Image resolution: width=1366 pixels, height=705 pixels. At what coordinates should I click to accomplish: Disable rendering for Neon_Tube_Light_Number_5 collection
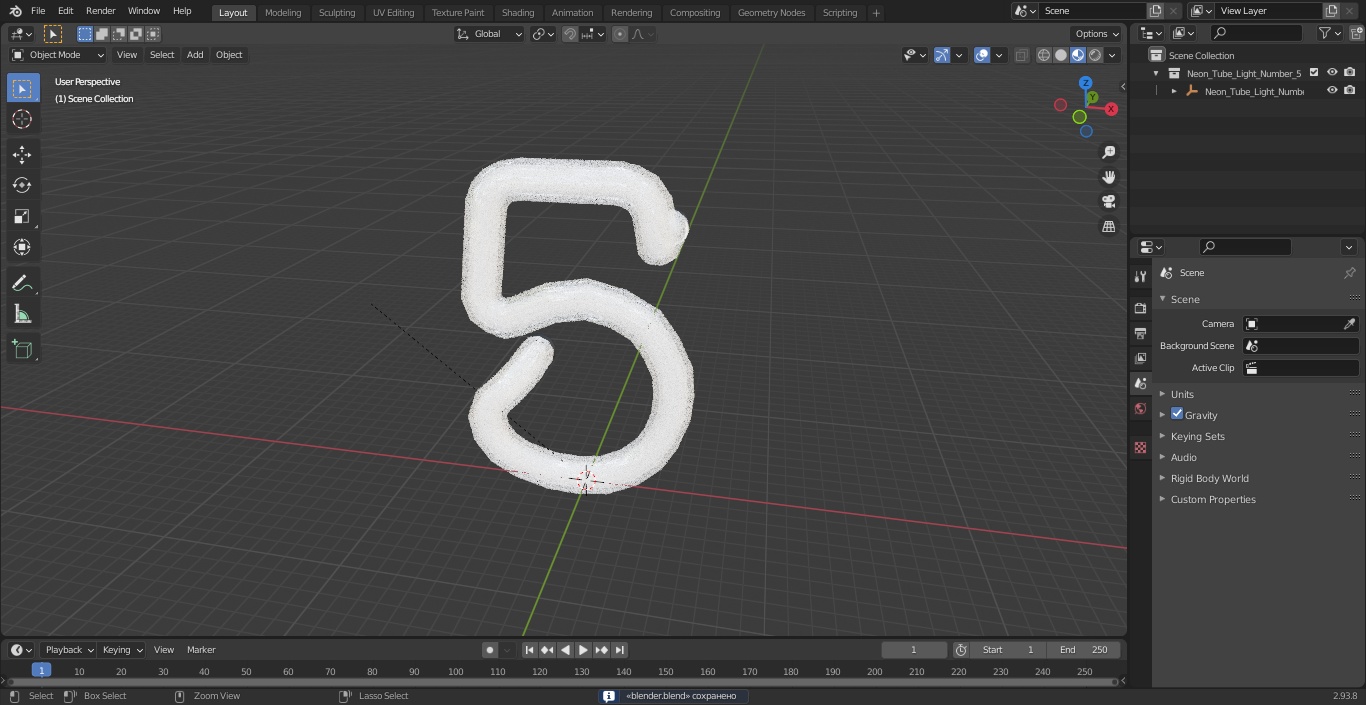point(1350,73)
